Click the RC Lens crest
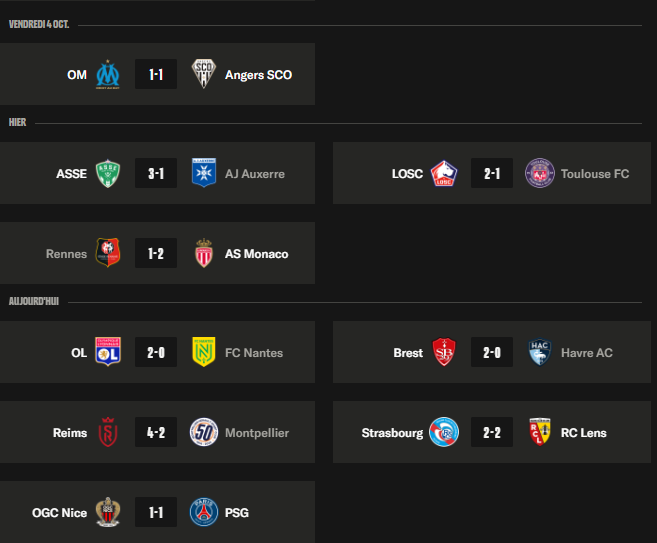Image resolution: width=657 pixels, height=543 pixels. 540,432
